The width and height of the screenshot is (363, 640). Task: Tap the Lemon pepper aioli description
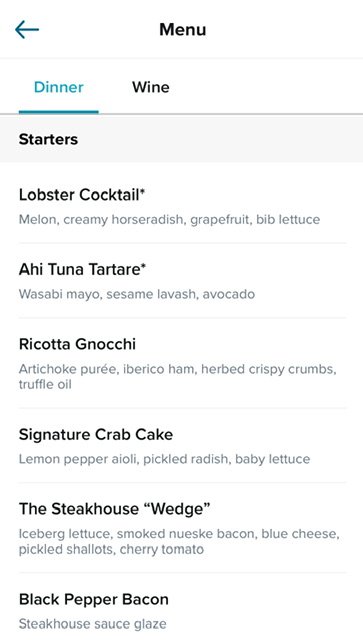[165, 459]
